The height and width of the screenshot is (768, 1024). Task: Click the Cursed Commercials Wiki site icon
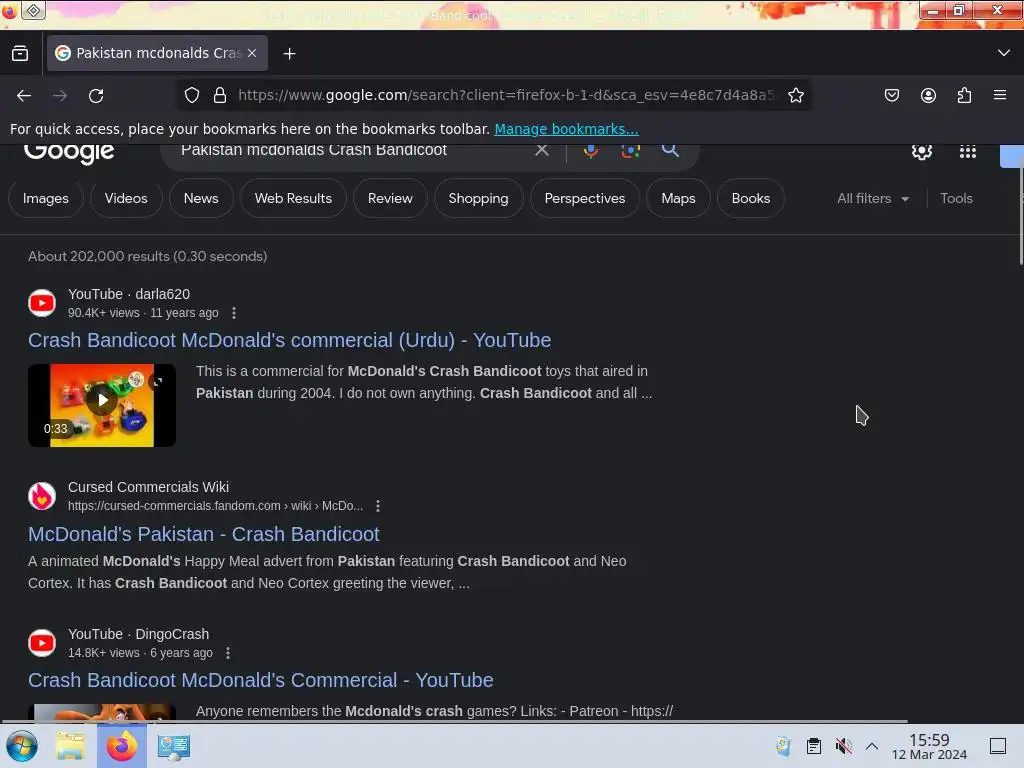click(x=42, y=496)
